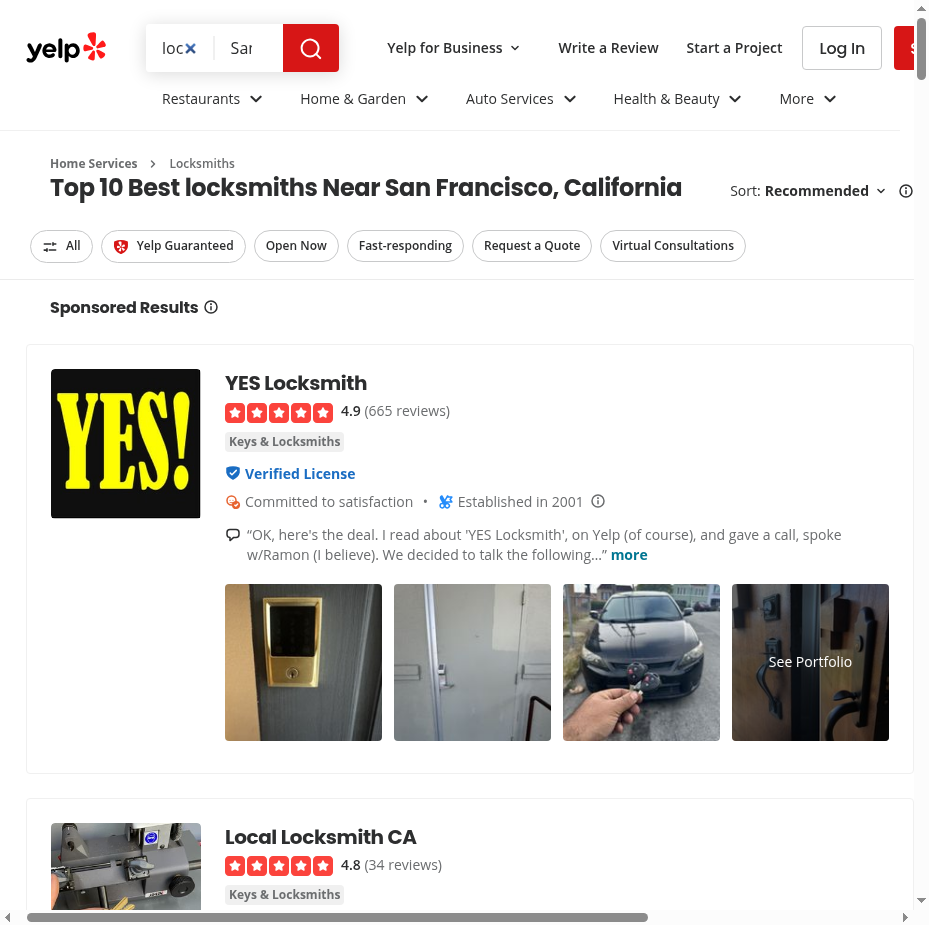Click the horizontal scrollbar at page bottom
This screenshot has height=925, width=929.
pos(338,917)
